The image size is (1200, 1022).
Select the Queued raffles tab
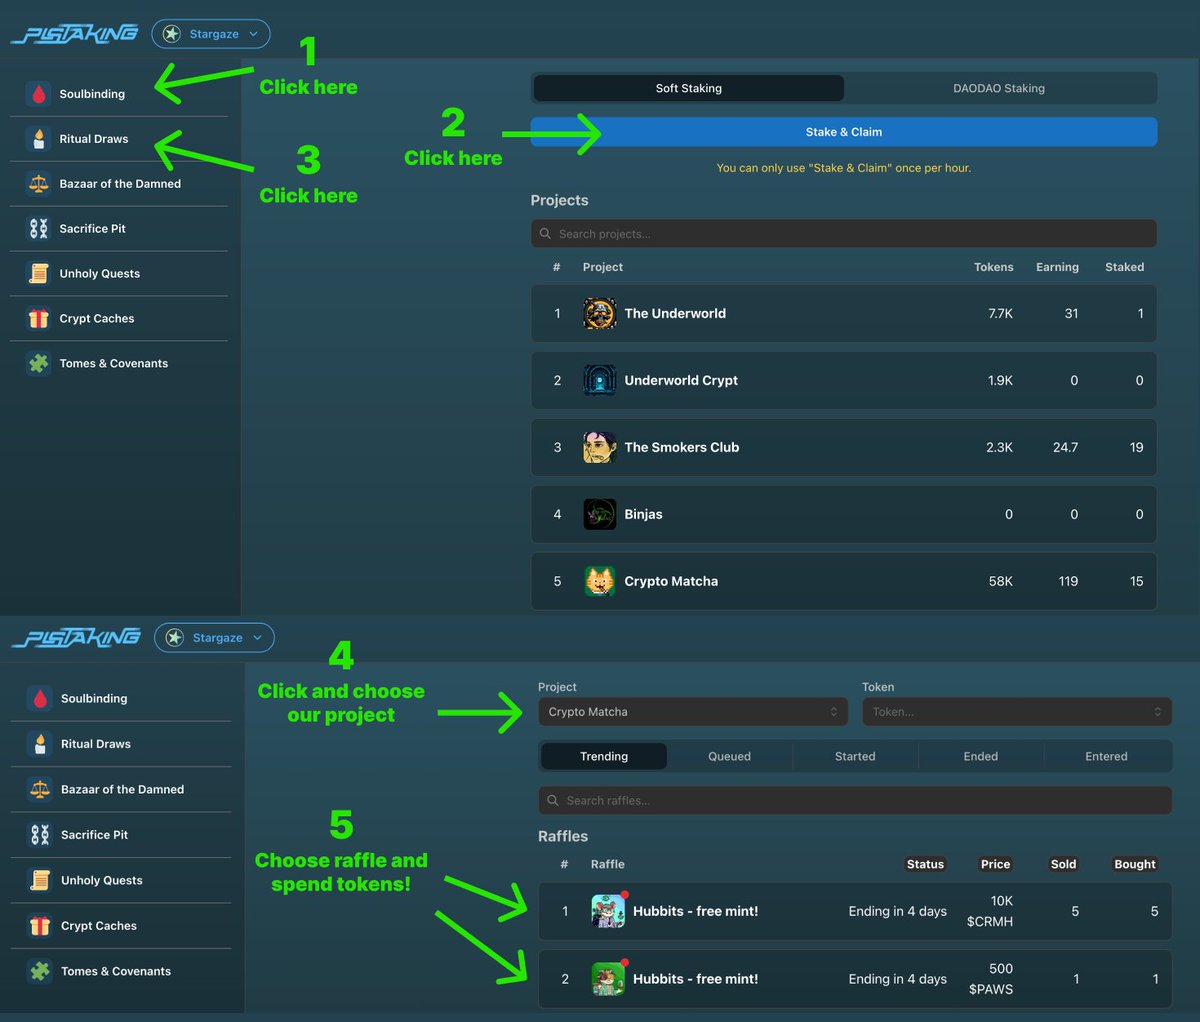[730, 757]
